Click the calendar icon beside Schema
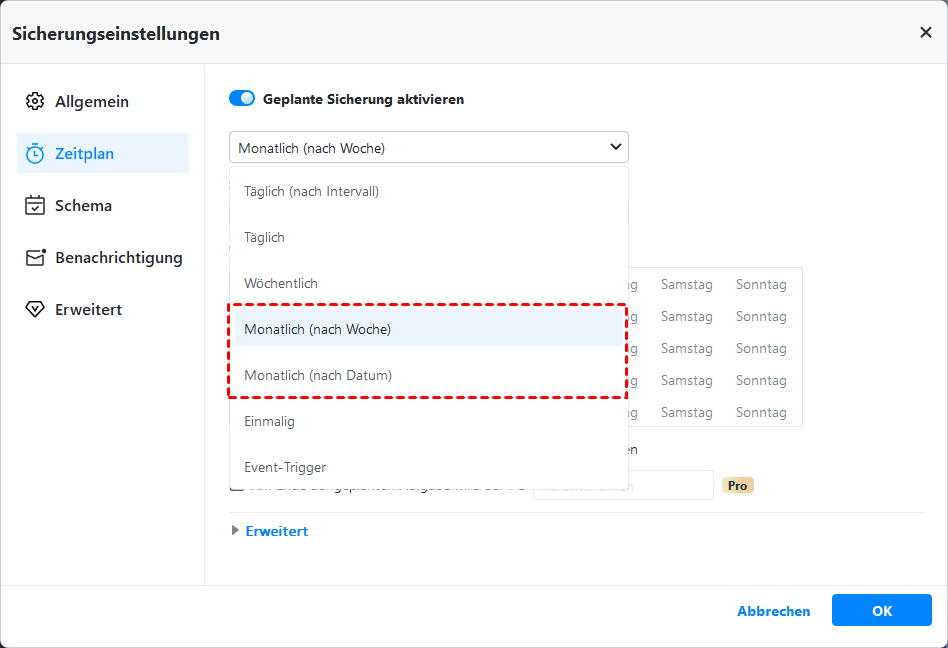The height and width of the screenshot is (648, 948). (35, 206)
